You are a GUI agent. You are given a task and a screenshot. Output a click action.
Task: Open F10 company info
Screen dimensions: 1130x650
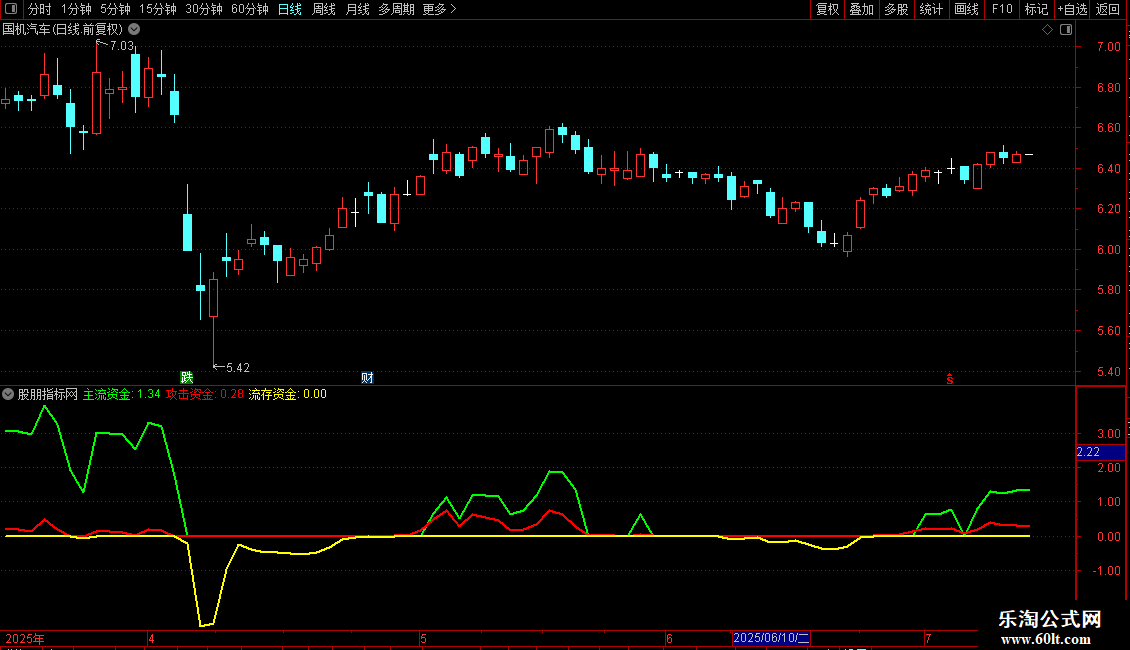point(1002,9)
